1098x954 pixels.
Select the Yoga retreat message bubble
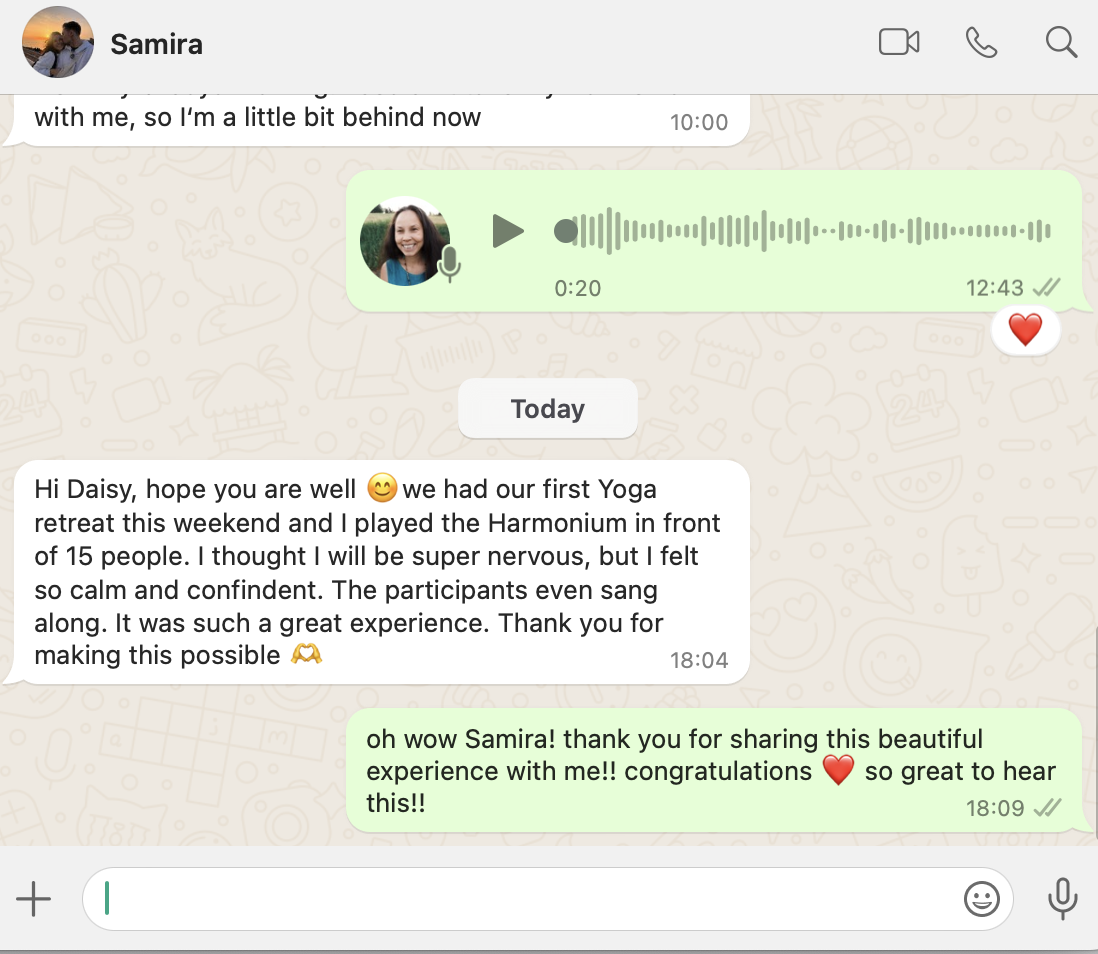pos(382,572)
